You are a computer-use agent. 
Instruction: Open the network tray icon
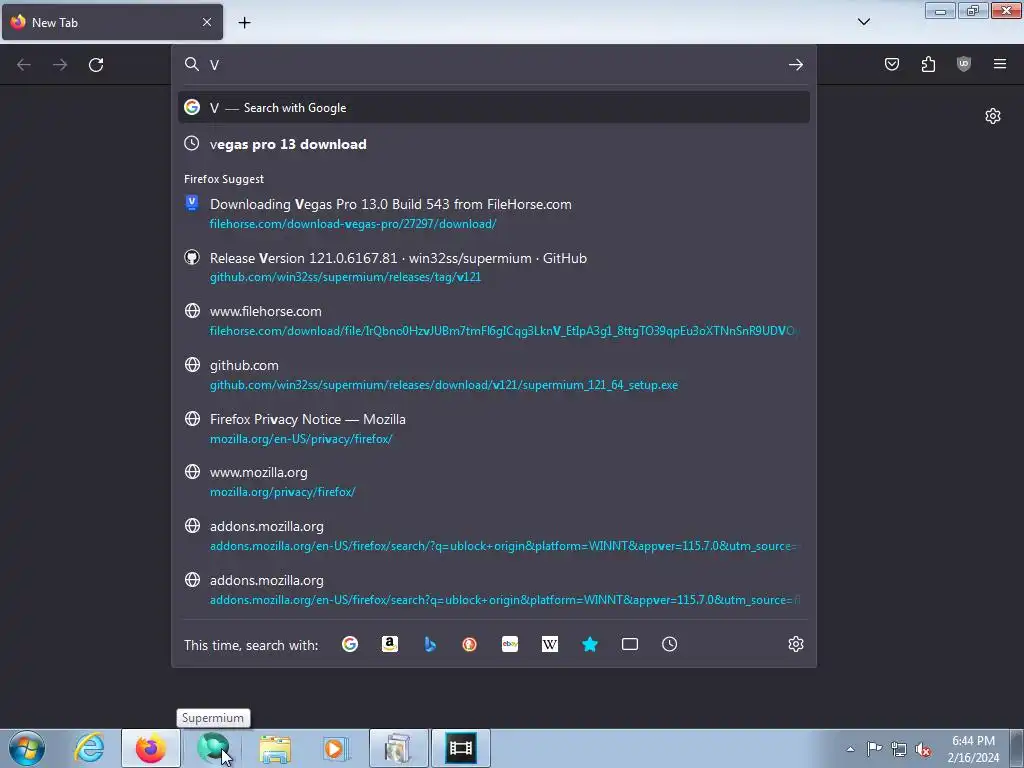[899, 749]
